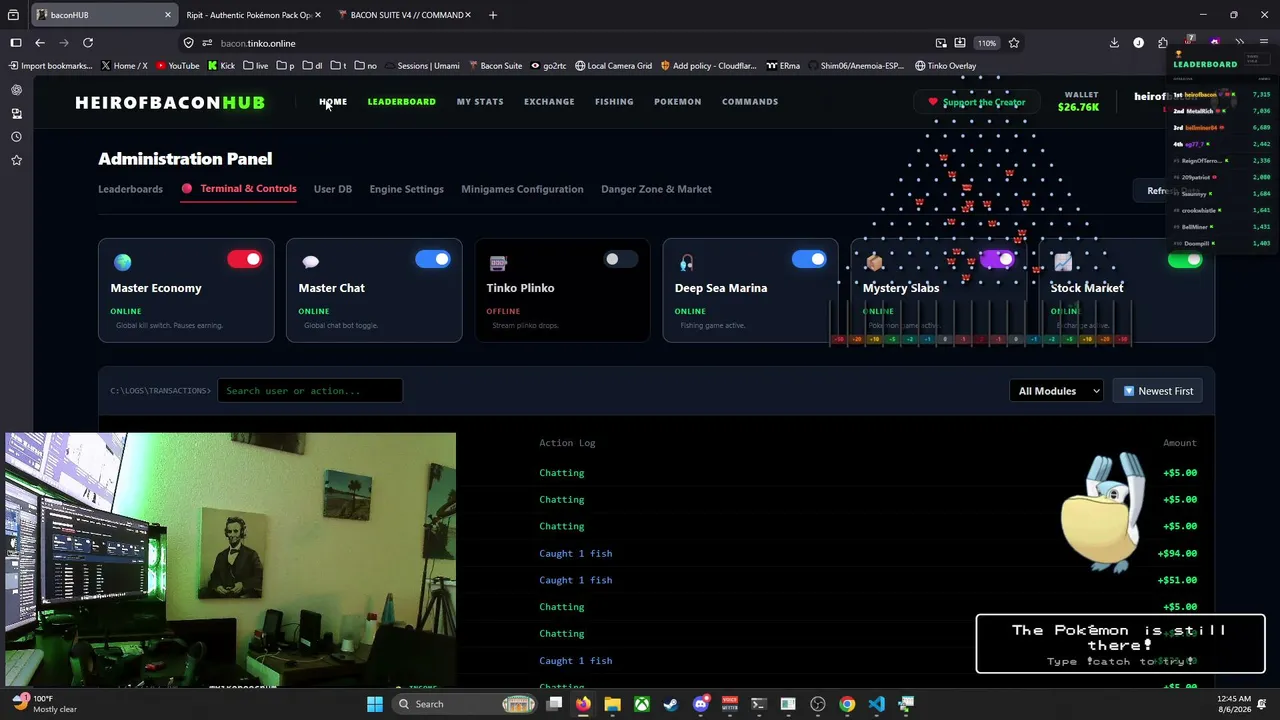Open the terminal icon on the taskbar
This screenshot has height=720, width=1280.
[759, 704]
